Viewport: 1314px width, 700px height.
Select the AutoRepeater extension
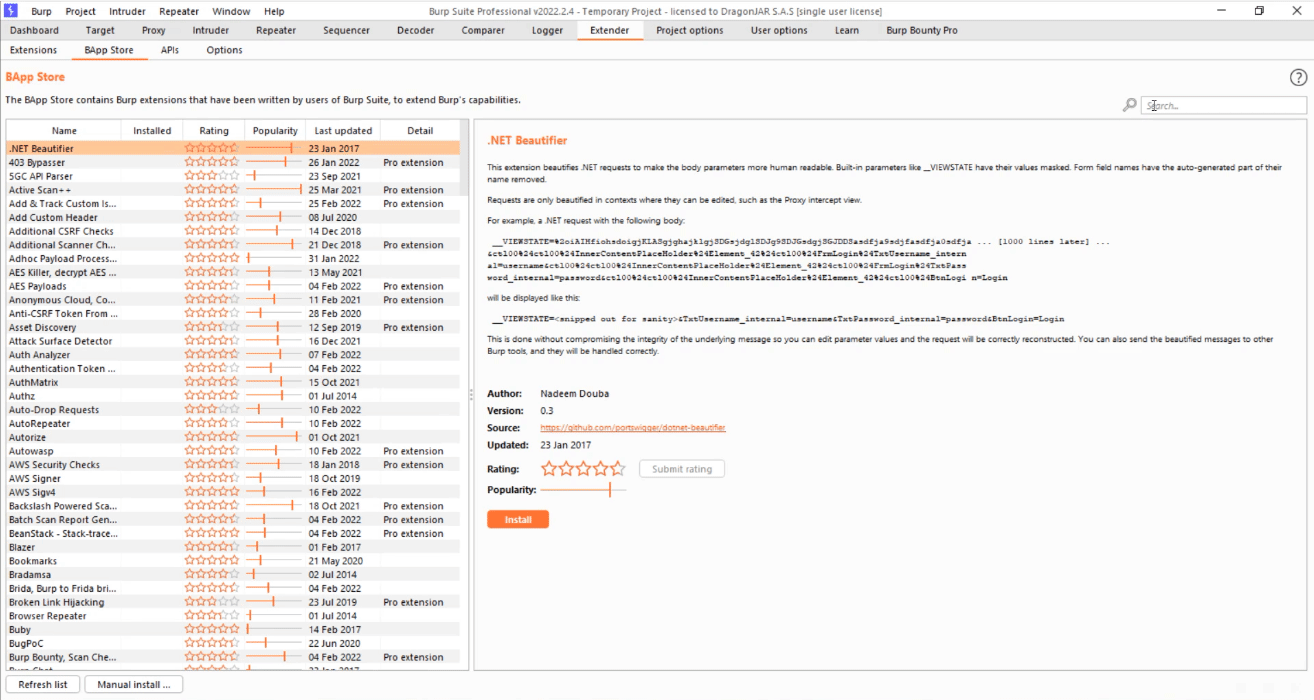click(x=233, y=424)
